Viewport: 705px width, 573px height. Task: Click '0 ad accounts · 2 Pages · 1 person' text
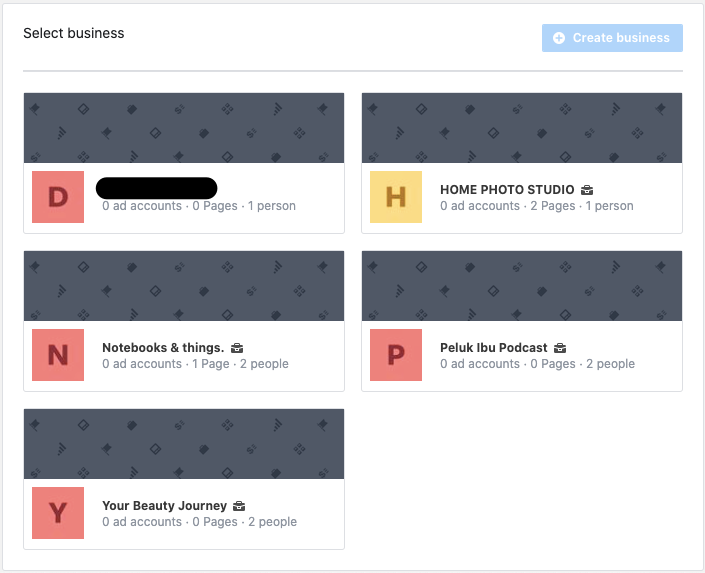pyautogui.click(x=537, y=206)
